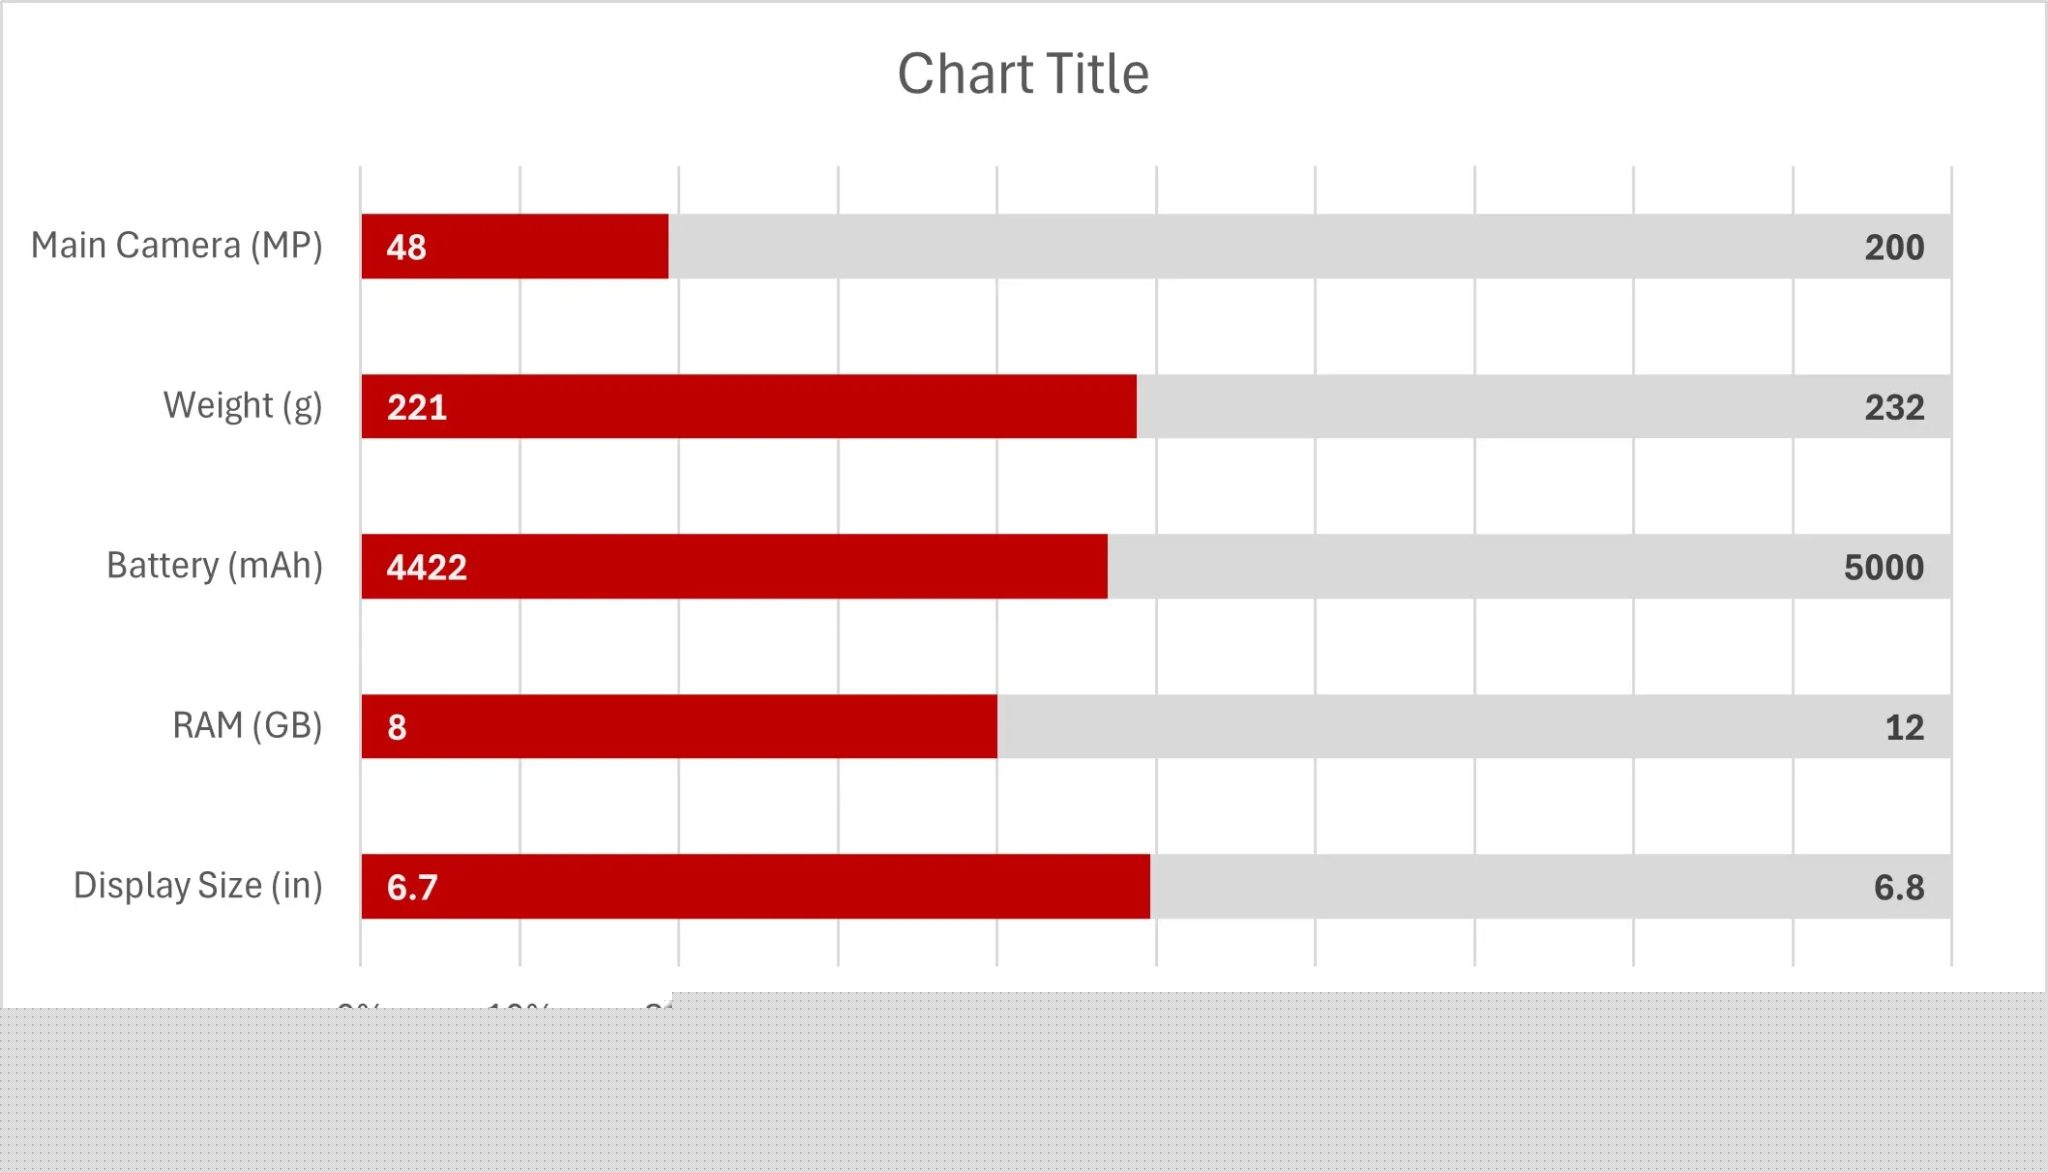
Task: Select the Display Size (in) axis label
Action: pos(198,885)
